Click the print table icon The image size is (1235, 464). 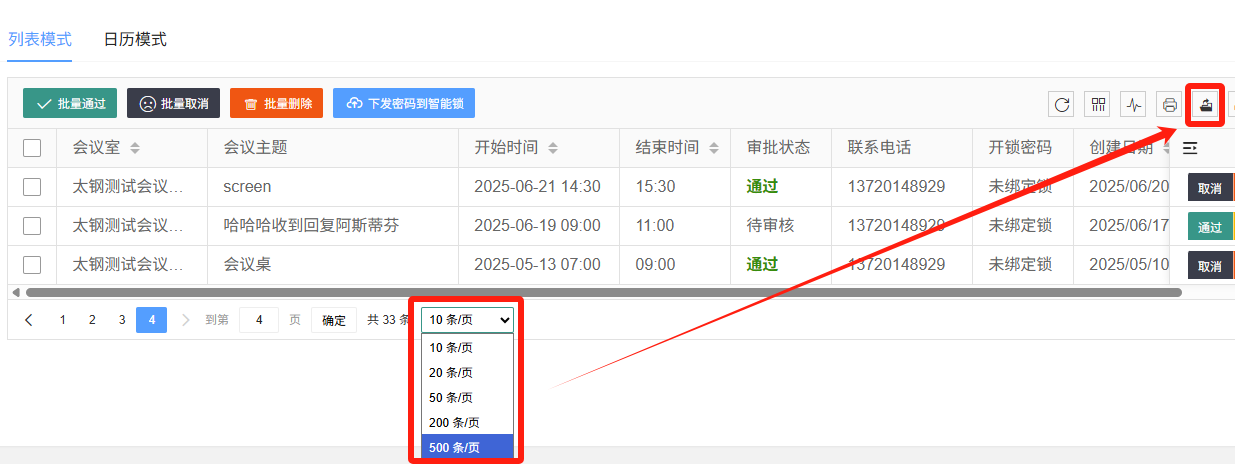tap(1169, 104)
